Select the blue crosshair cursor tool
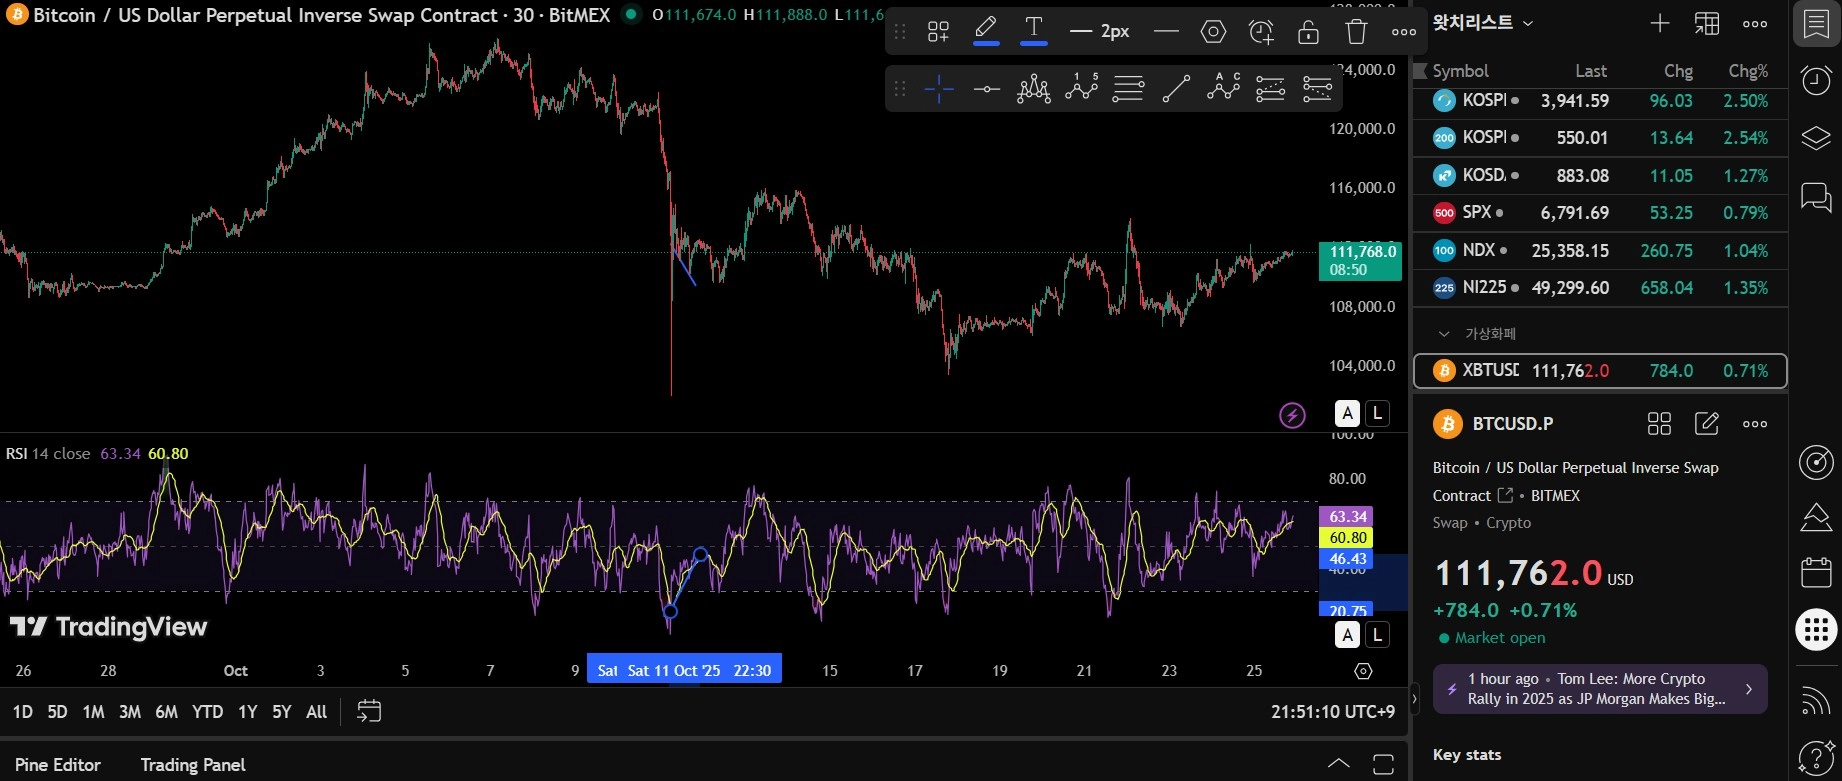Viewport: 1842px width, 781px height. click(x=939, y=89)
